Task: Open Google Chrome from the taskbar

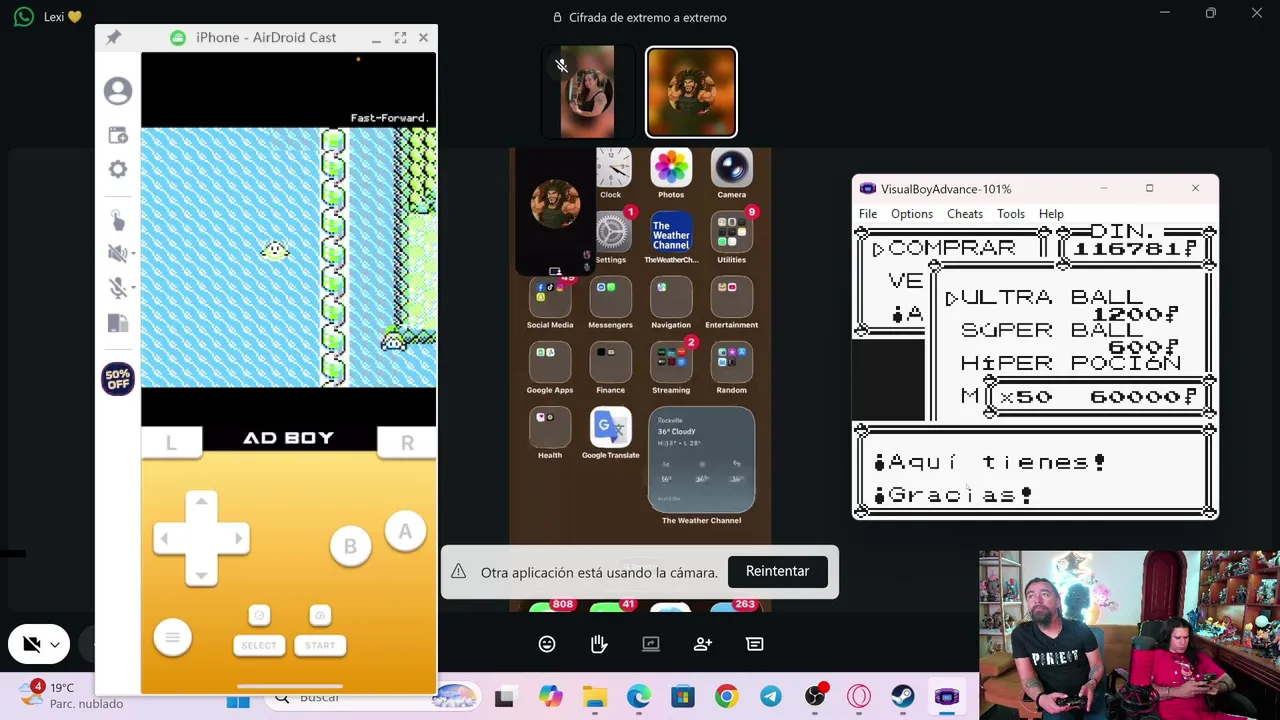Action: pyautogui.click(x=727, y=696)
